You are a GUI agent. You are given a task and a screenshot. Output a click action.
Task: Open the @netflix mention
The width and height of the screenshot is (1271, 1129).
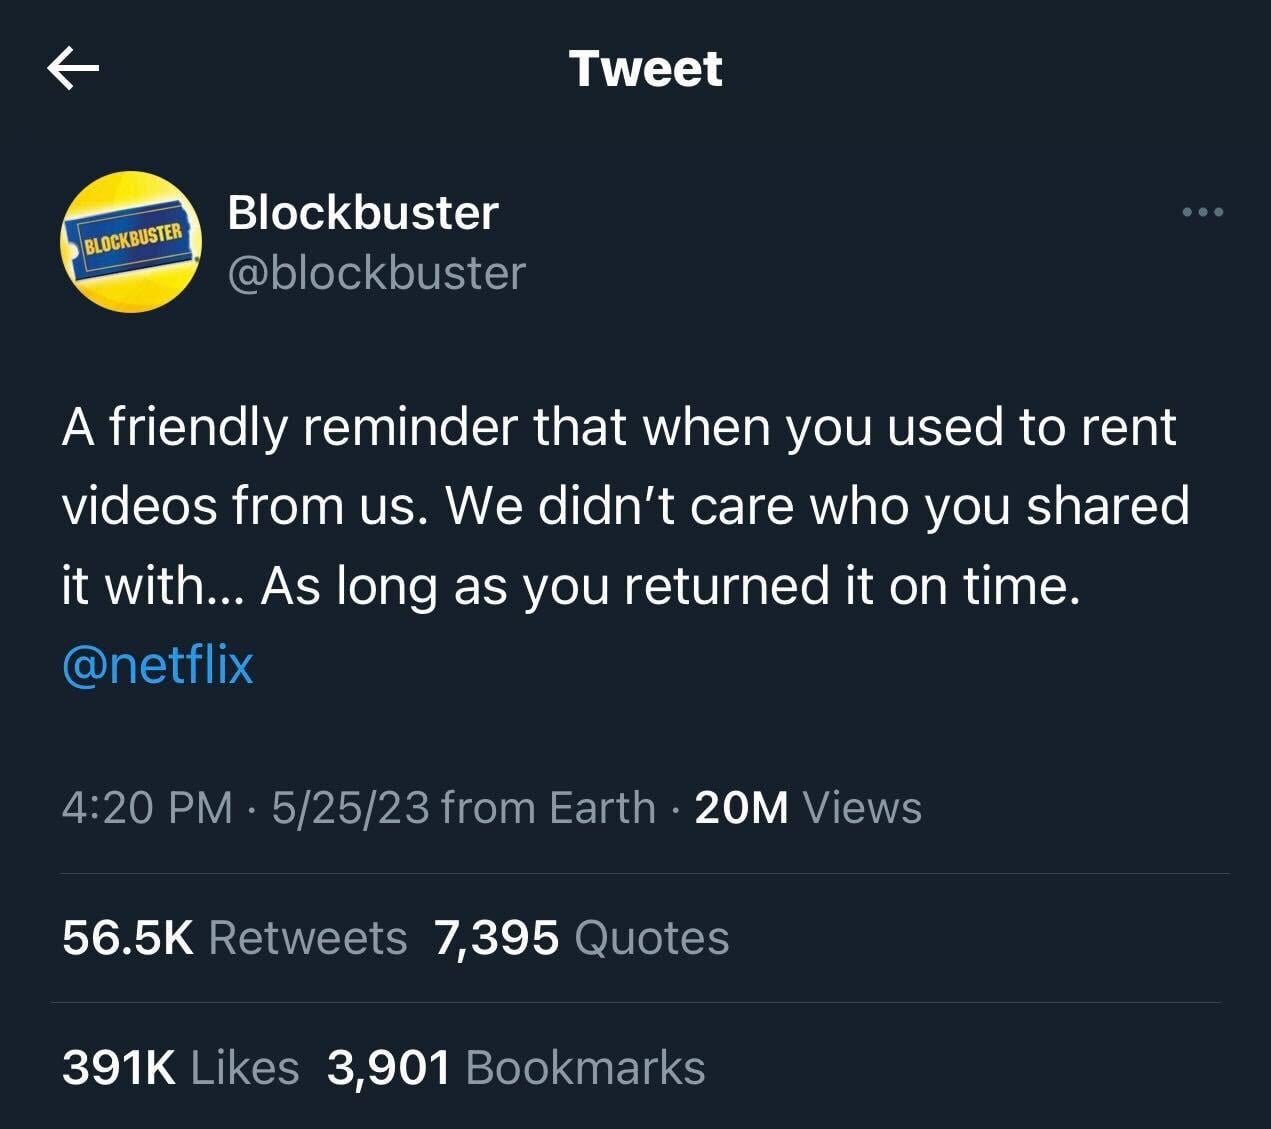(158, 665)
